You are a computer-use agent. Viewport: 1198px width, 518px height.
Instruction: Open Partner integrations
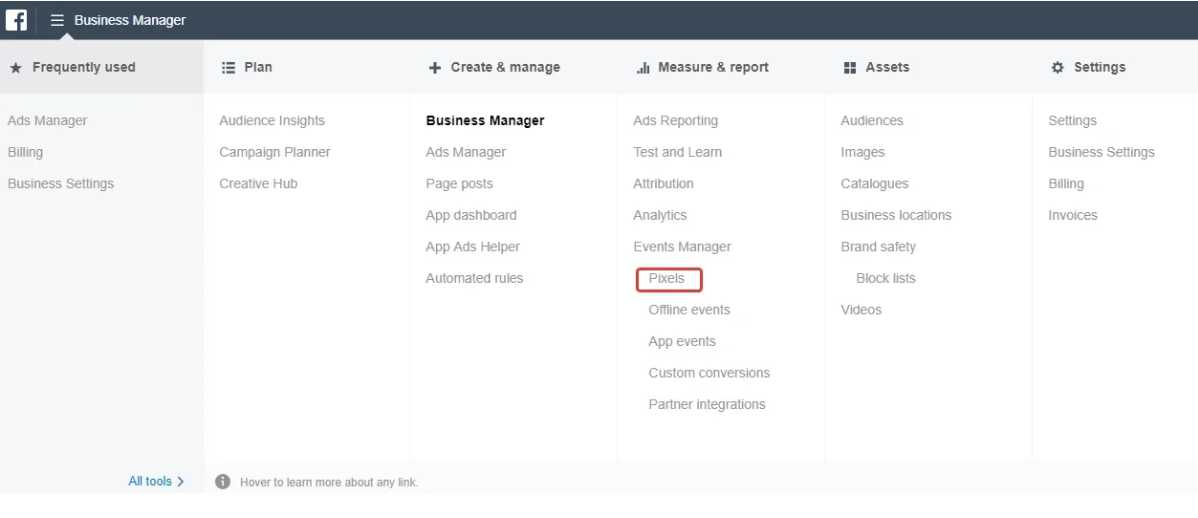[707, 404]
